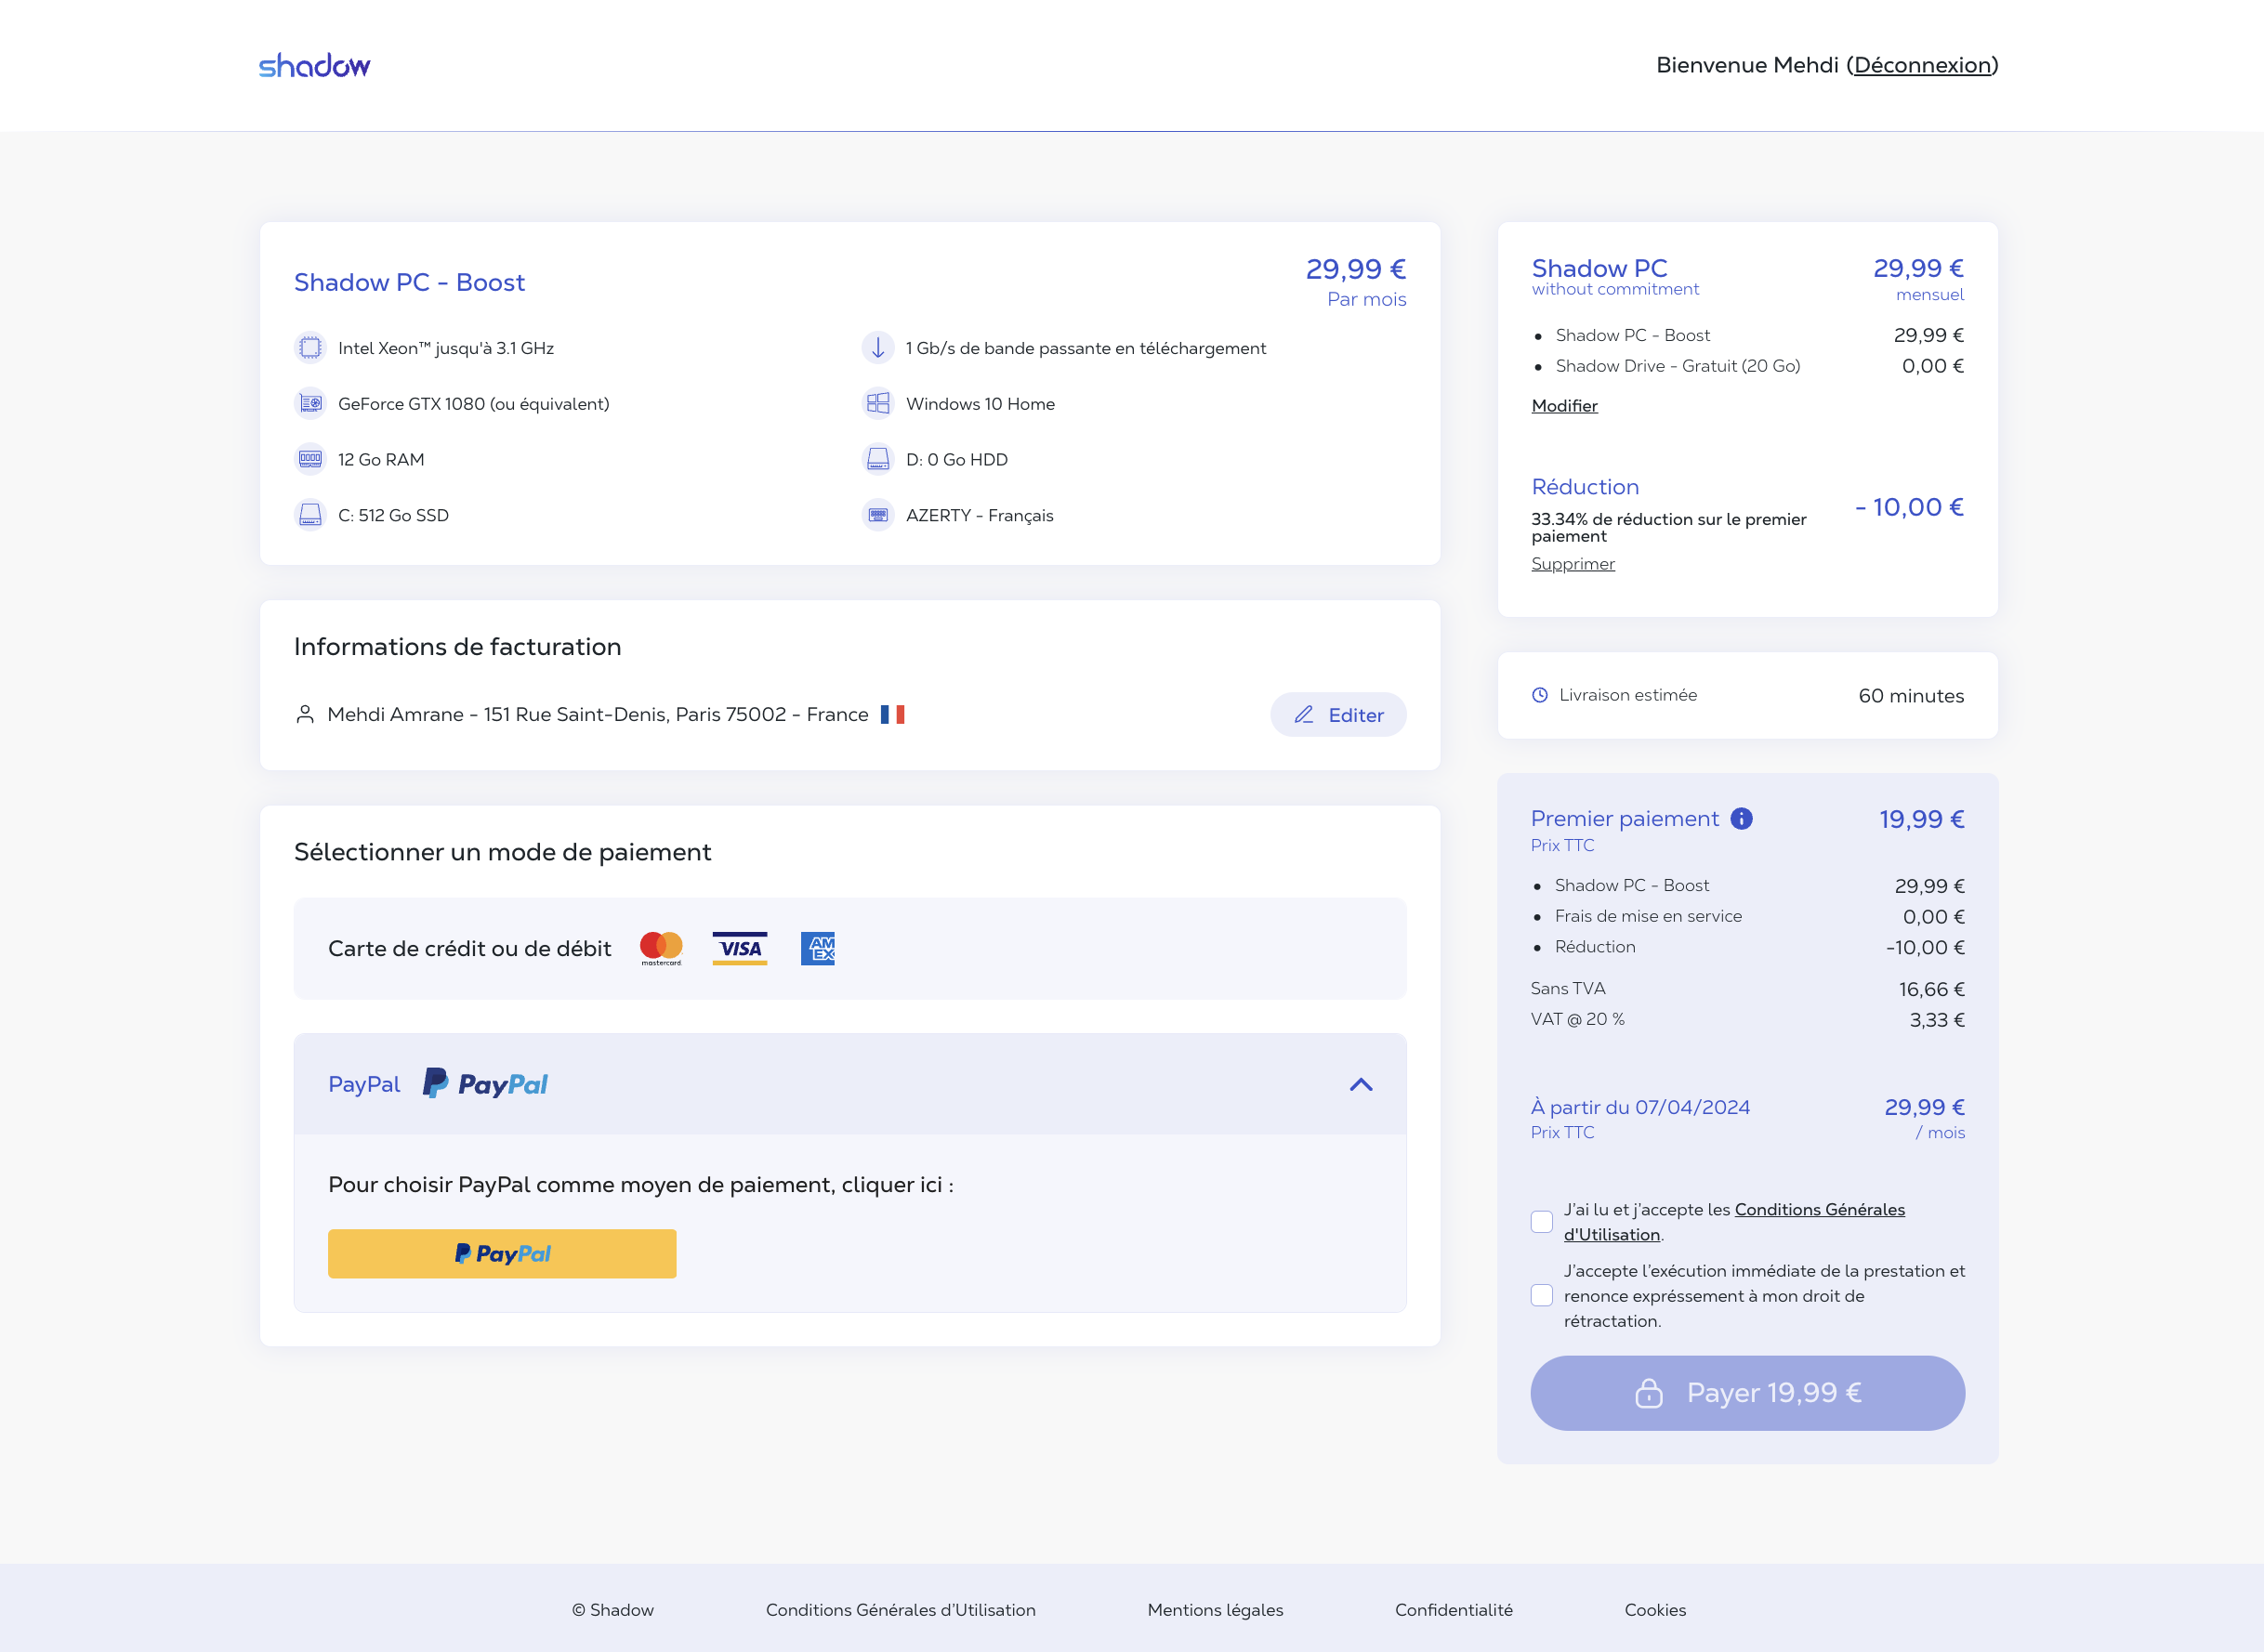Open the Confidentialité footer link

(1454, 1610)
